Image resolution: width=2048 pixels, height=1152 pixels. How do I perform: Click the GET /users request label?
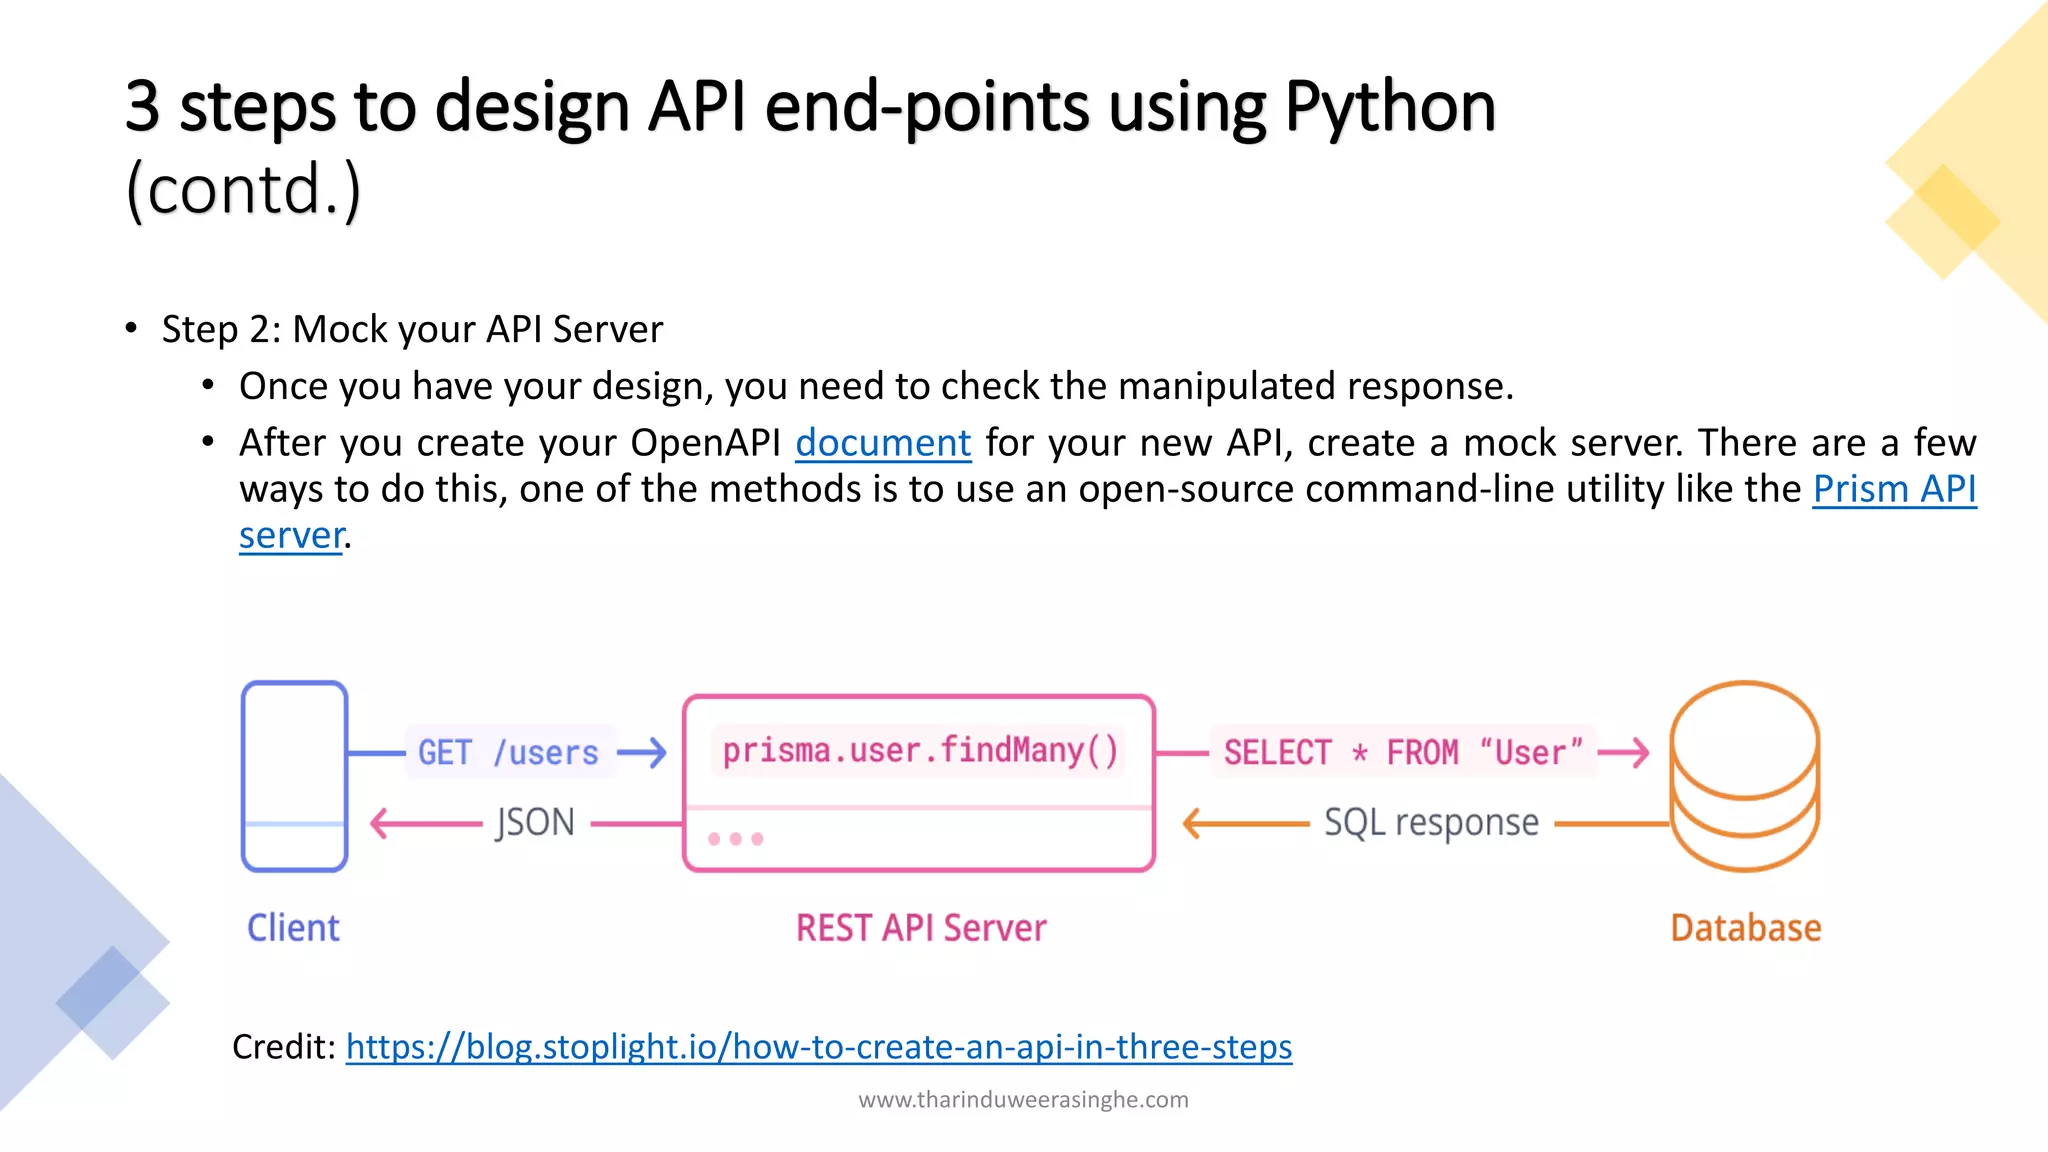(x=508, y=753)
